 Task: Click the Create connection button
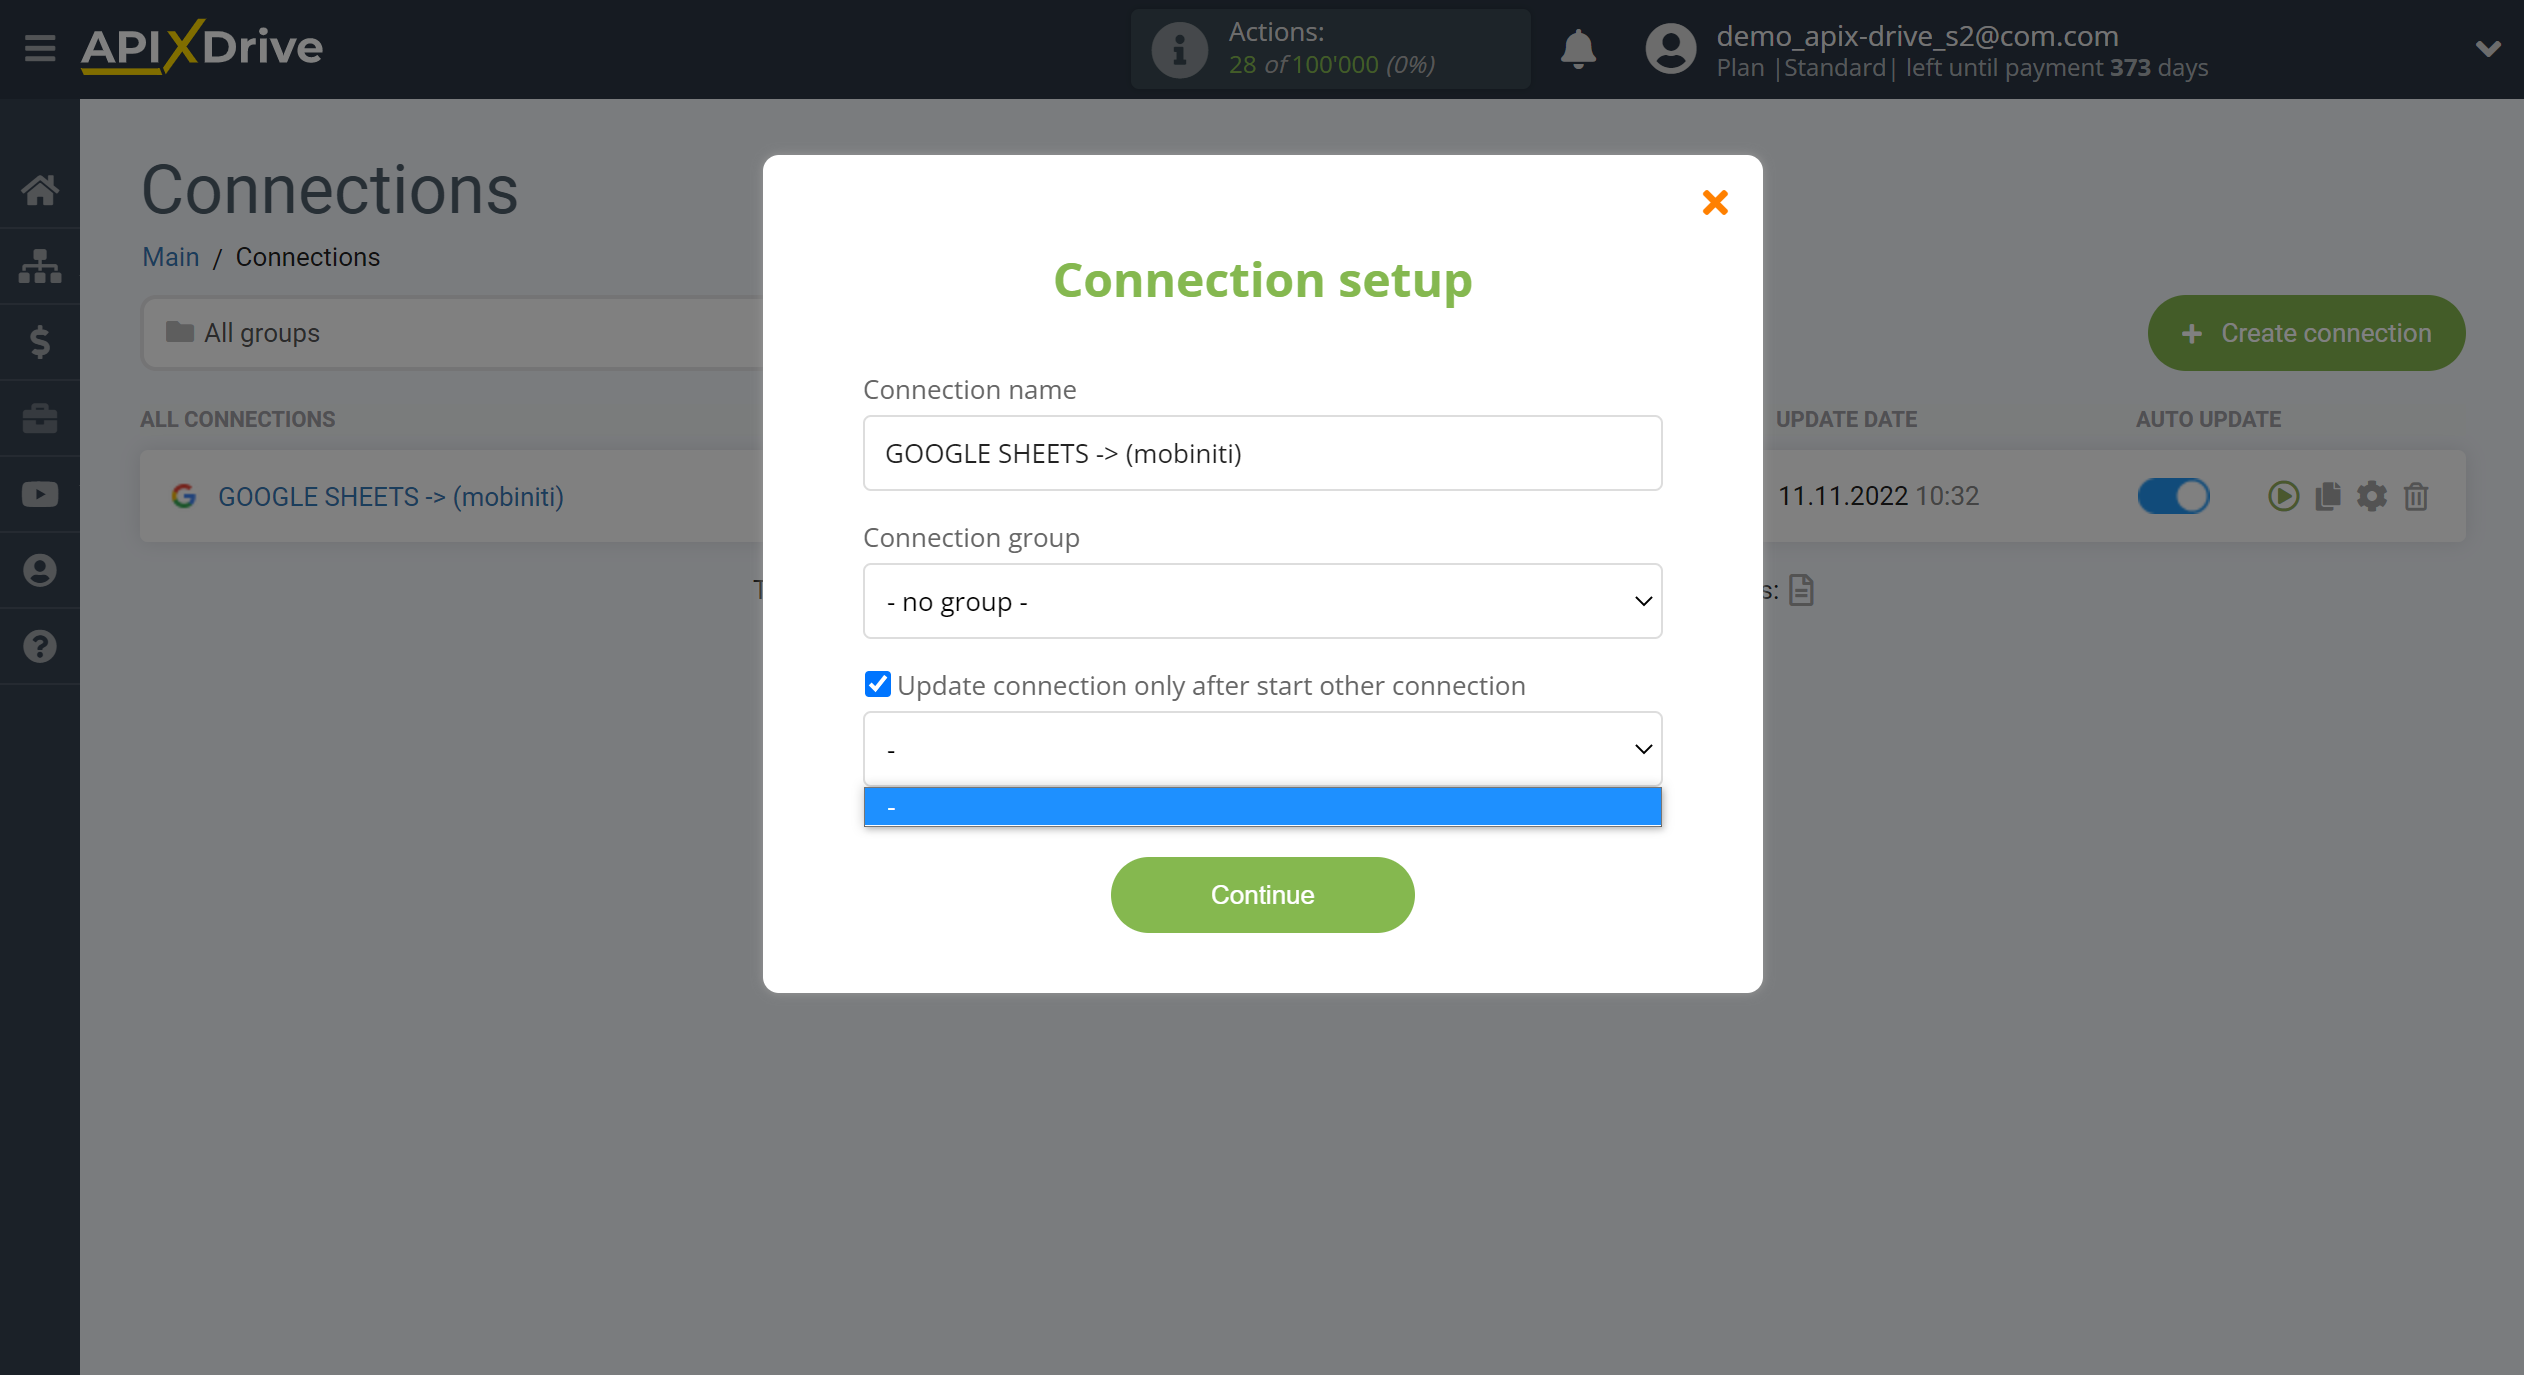coord(2304,334)
